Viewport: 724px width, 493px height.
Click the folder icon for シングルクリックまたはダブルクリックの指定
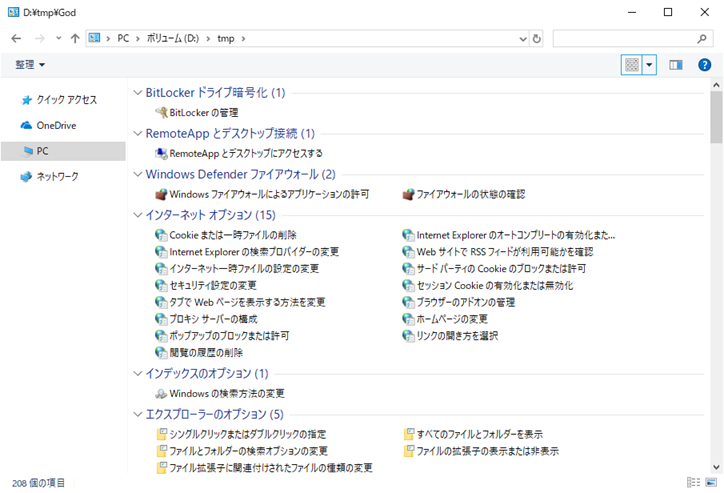pyautogui.click(x=162, y=434)
